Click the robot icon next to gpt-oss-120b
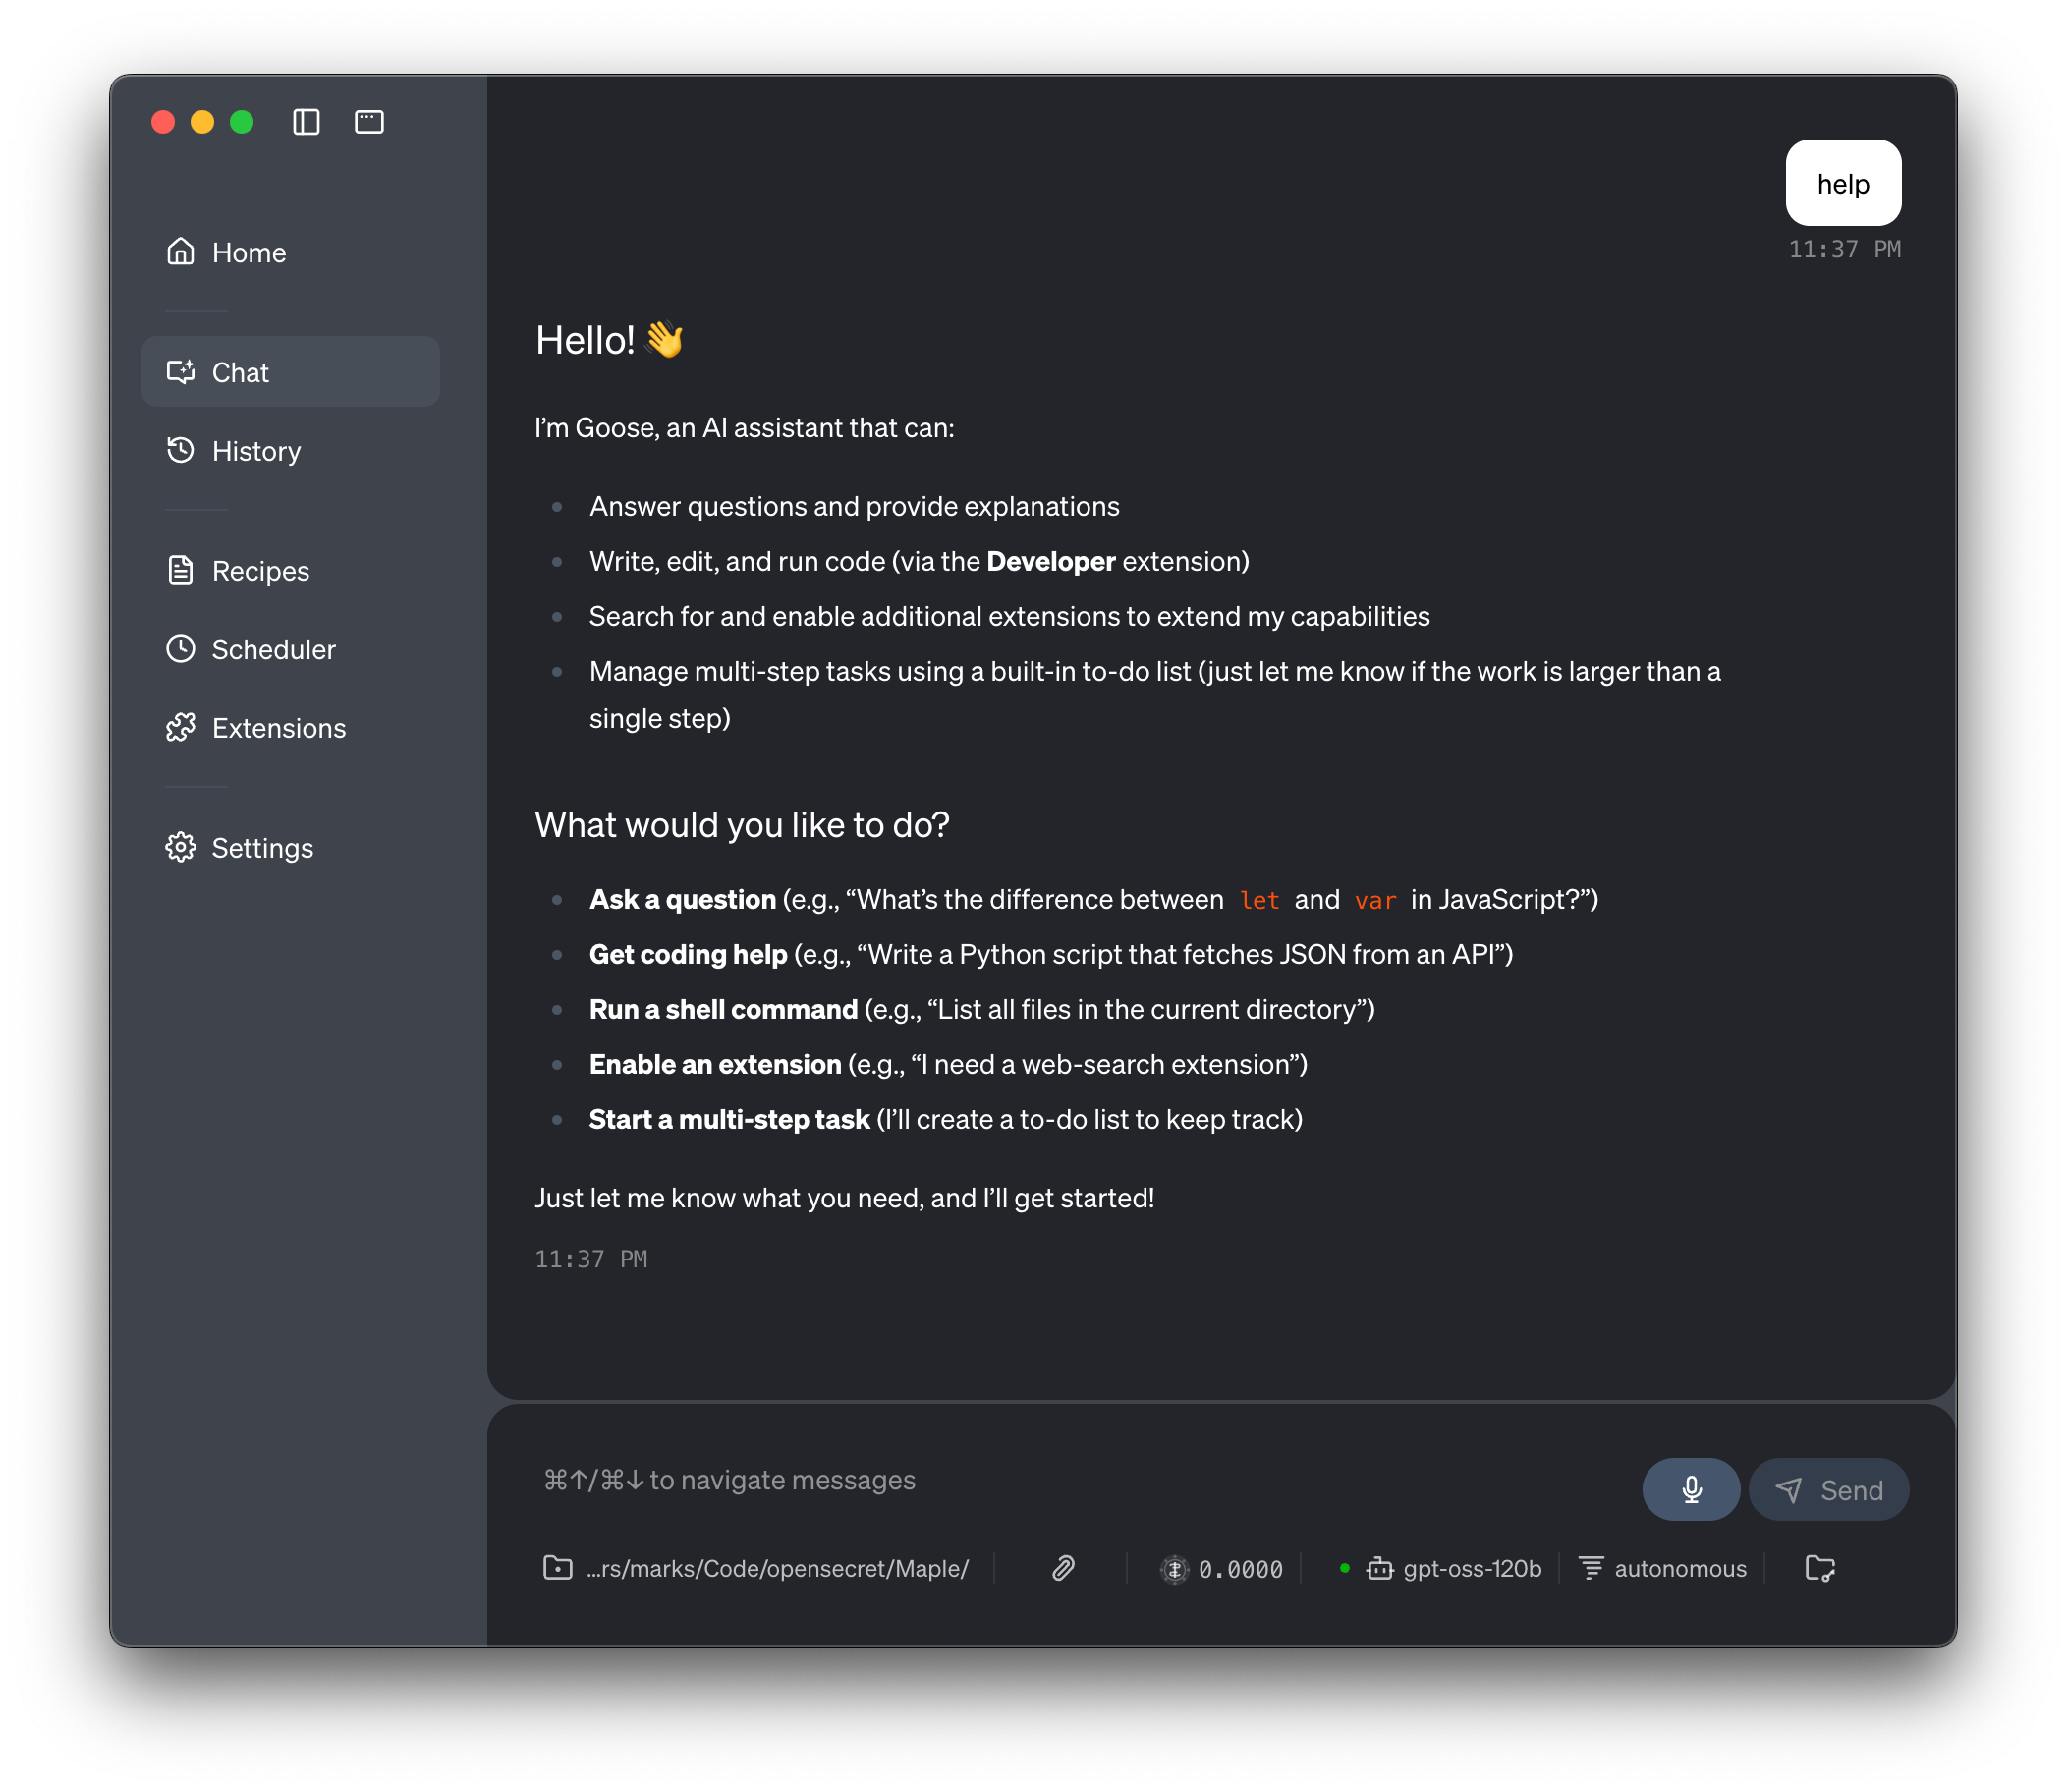This screenshot has height=1792, width=2067. 1379,1568
